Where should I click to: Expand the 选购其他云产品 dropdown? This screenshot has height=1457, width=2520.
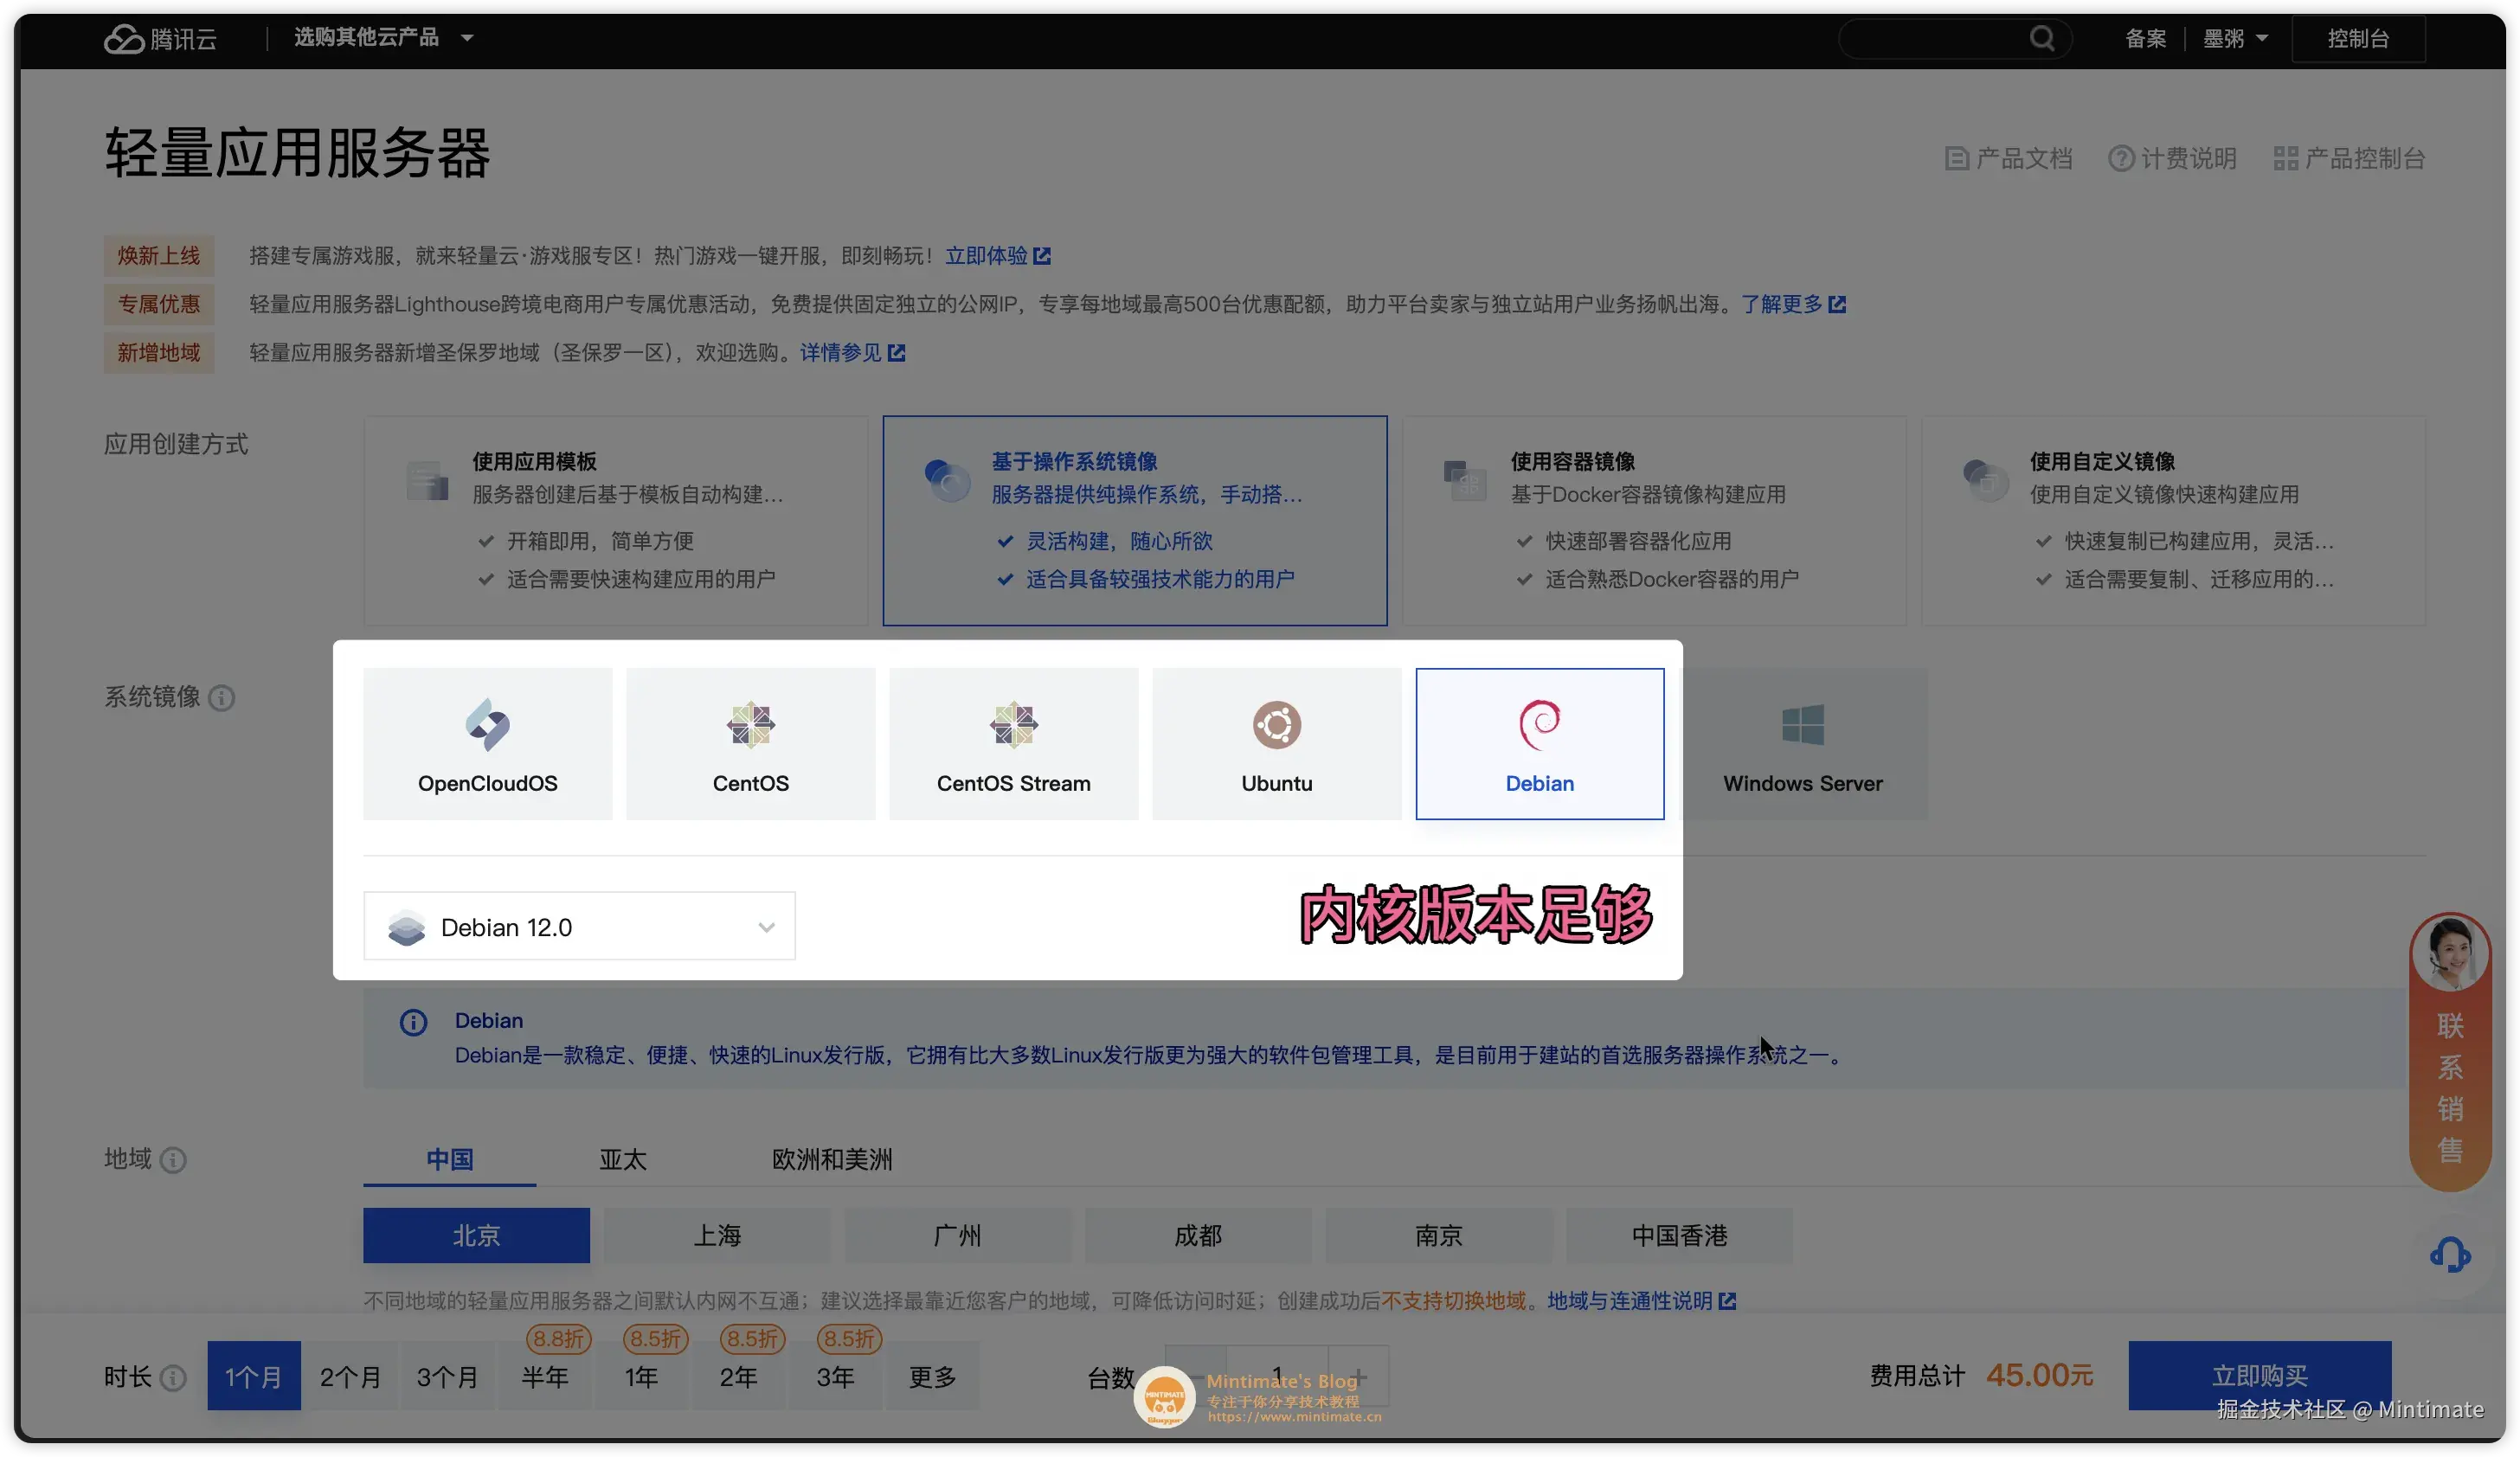click(380, 37)
